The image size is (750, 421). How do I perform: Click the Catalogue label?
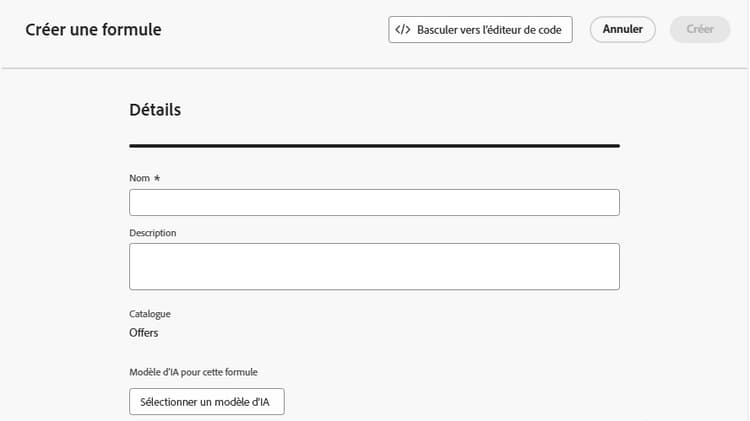click(x=150, y=314)
